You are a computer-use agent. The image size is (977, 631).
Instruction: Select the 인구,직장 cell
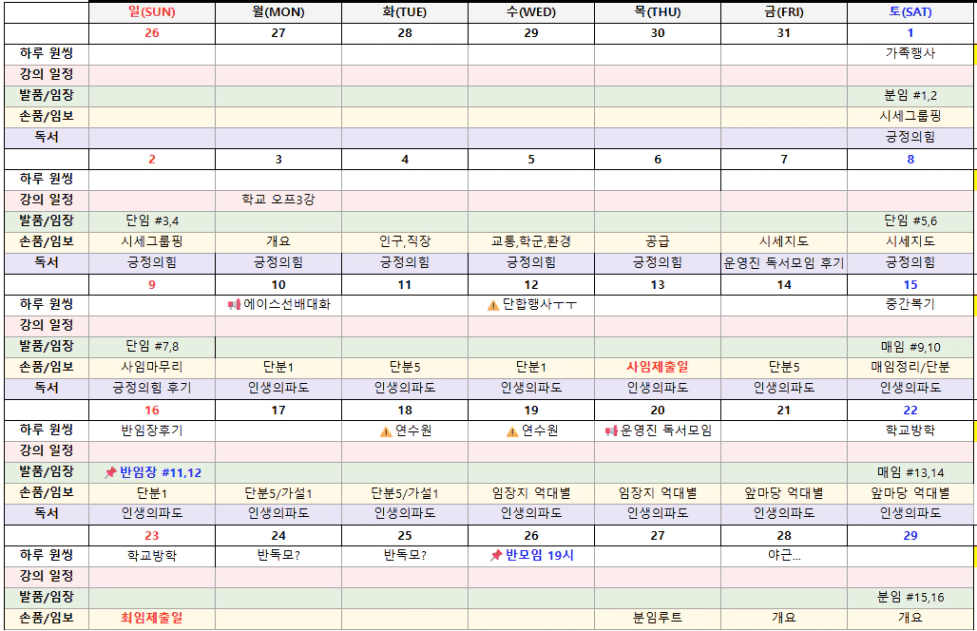(x=405, y=242)
